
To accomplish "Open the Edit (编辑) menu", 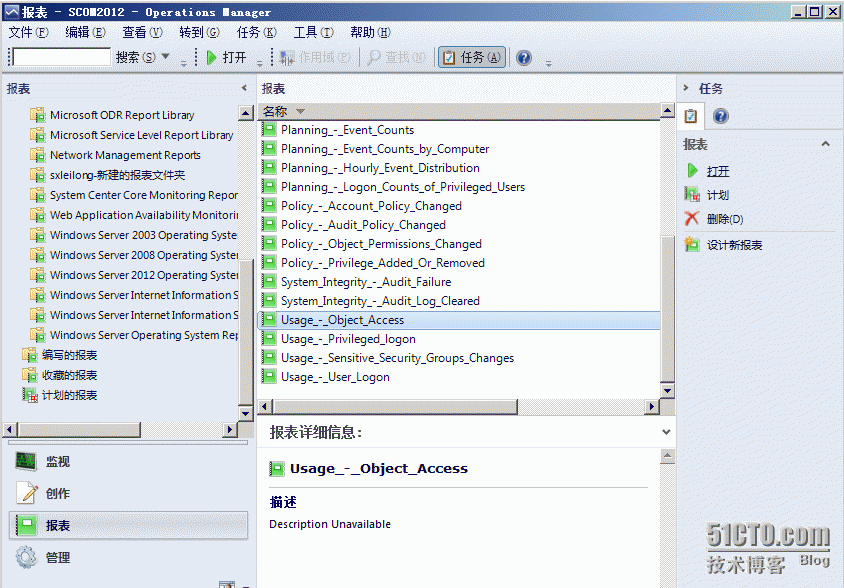I will [85, 32].
